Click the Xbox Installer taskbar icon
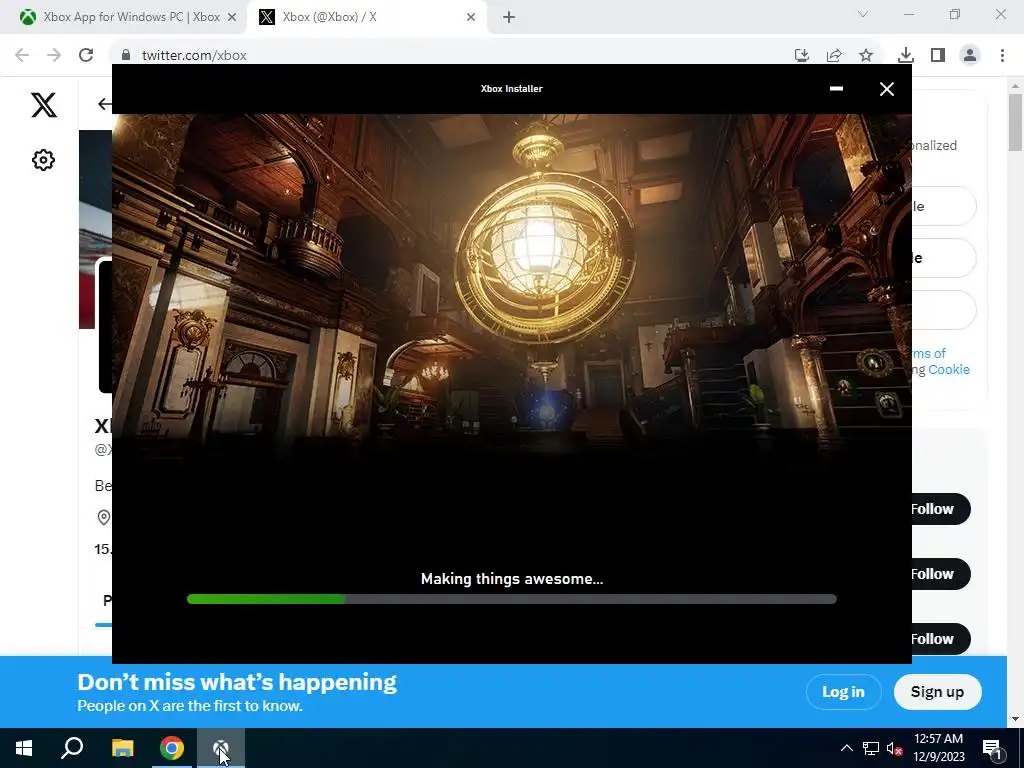The height and width of the screenshot is (768, 1024). click(221, 748)
